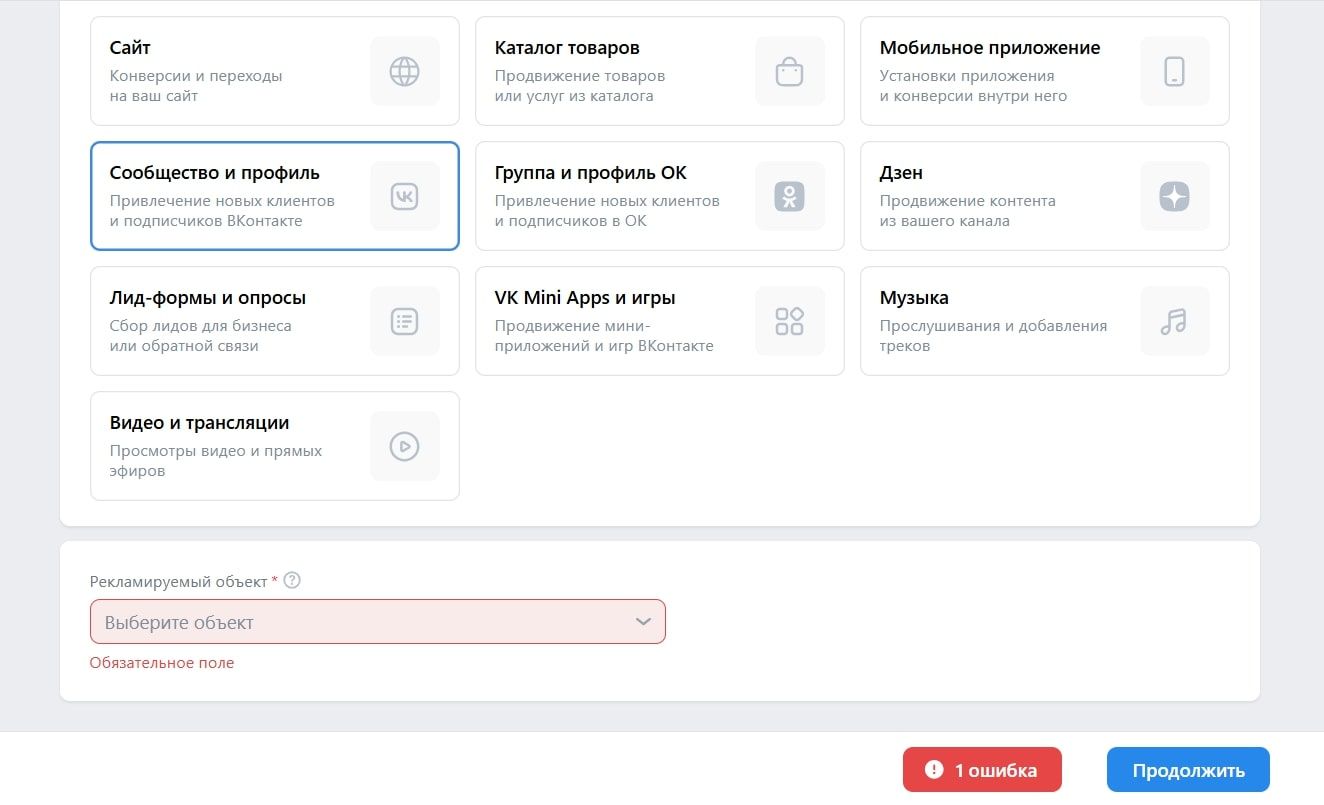Screen dimensions: 1324x805
Task: Click the play icon for Видео и трансляции
Action: [404, 446]
